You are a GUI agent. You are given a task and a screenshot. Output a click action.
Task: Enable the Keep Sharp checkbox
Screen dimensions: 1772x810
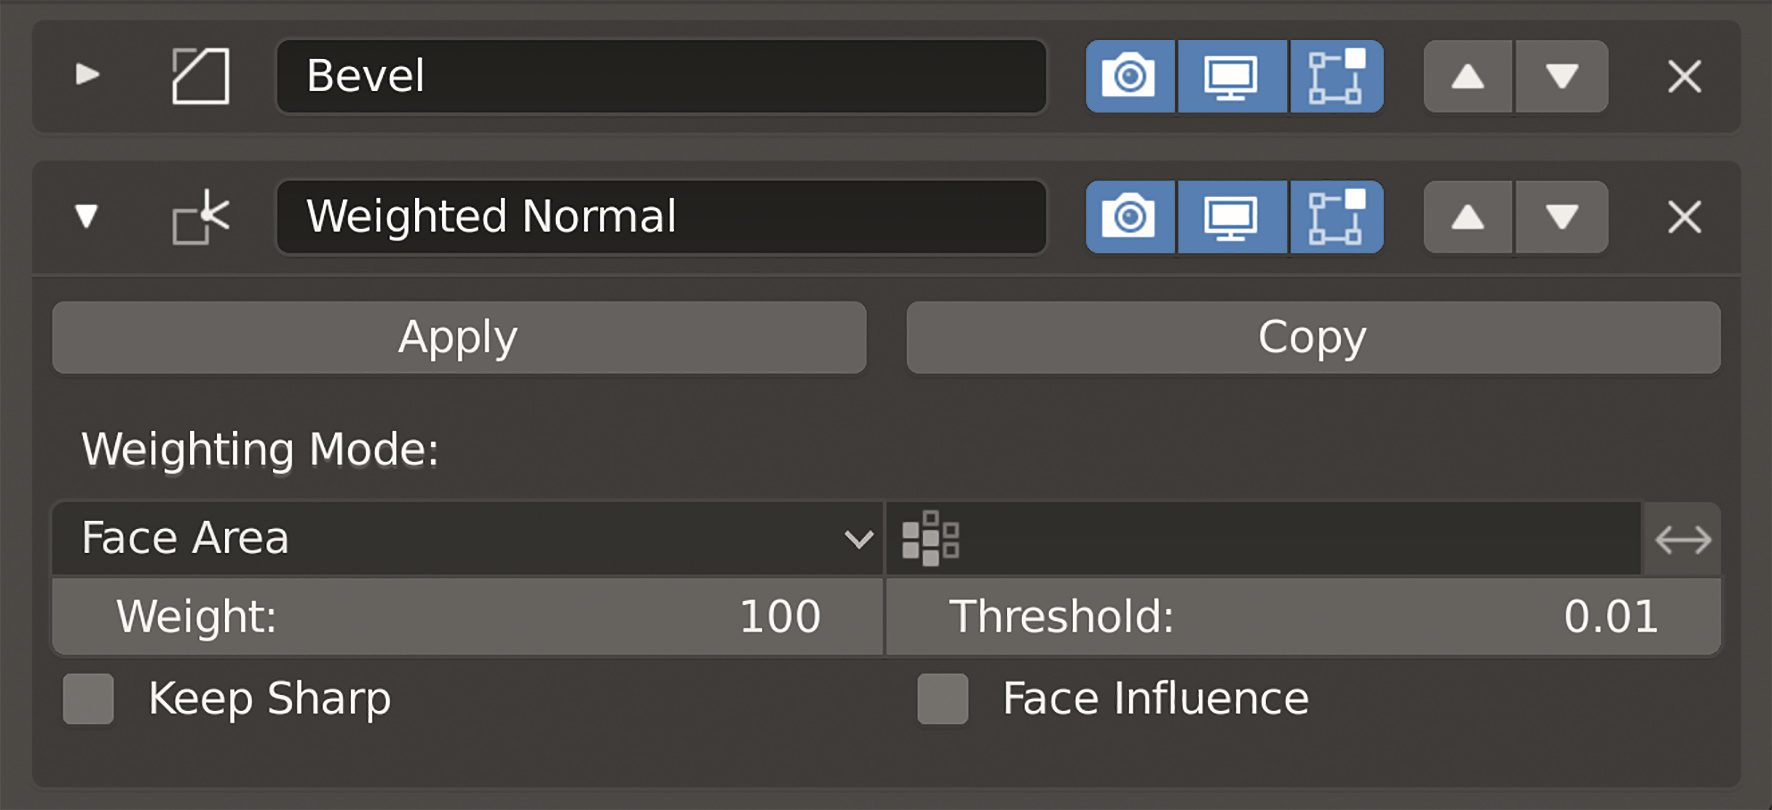coord(87,699)
